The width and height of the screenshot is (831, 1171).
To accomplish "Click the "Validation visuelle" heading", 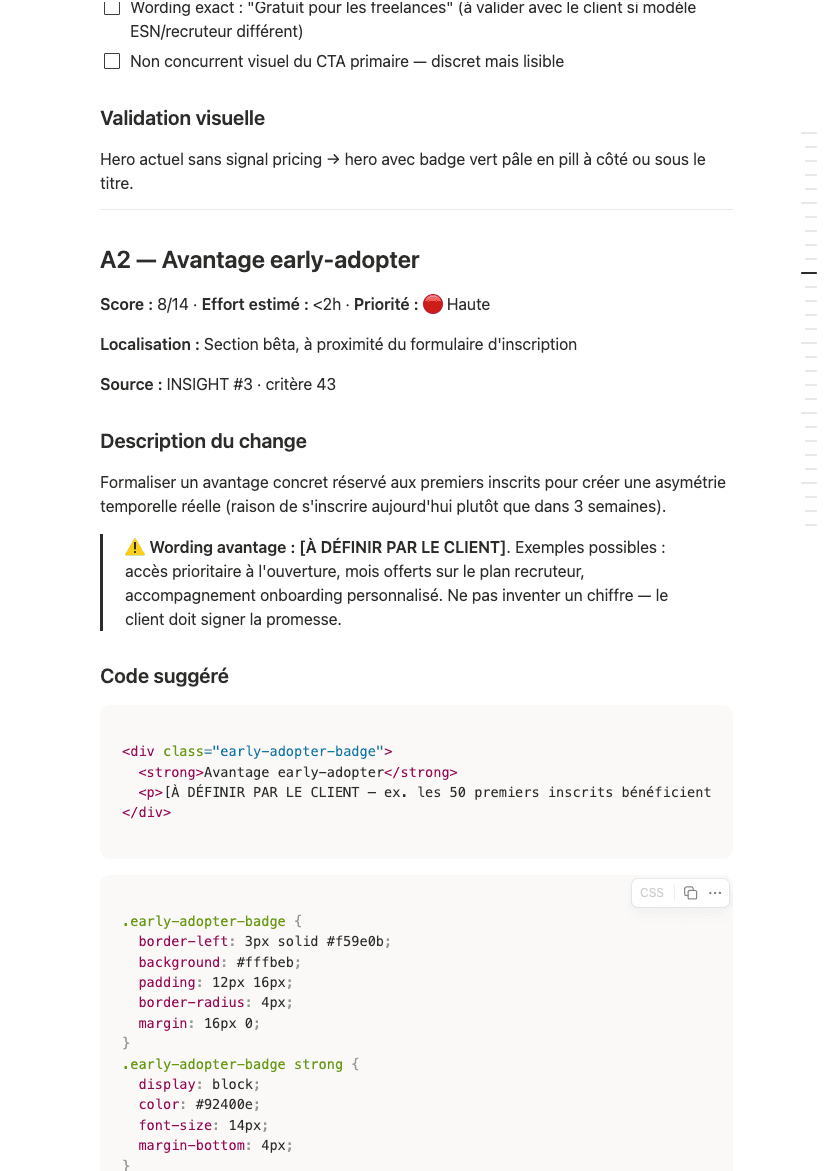I will (x=182, y=118).
